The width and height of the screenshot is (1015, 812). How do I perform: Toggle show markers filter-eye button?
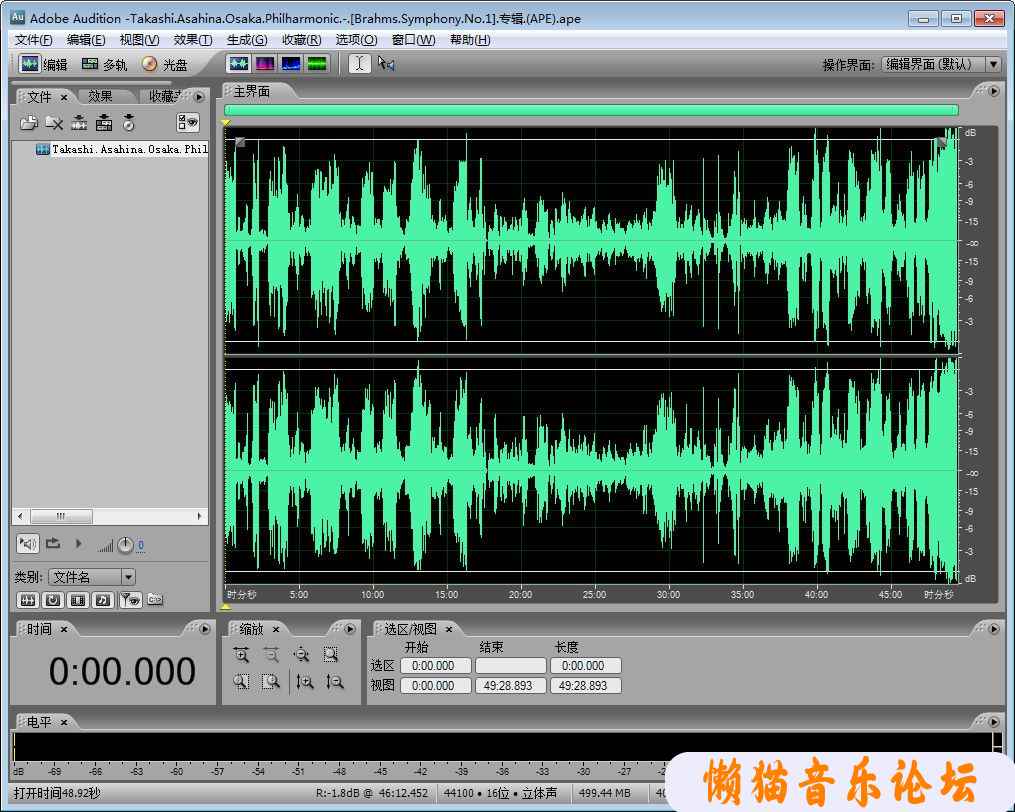(130, 600)
